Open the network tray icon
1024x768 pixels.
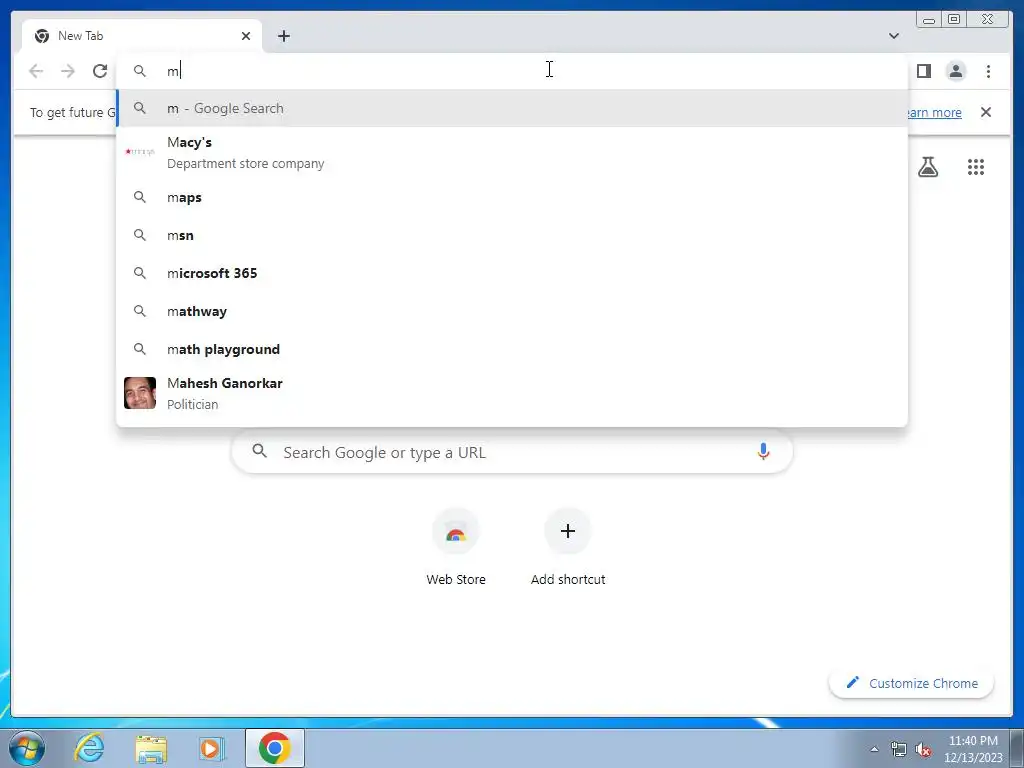click(899, 749)
